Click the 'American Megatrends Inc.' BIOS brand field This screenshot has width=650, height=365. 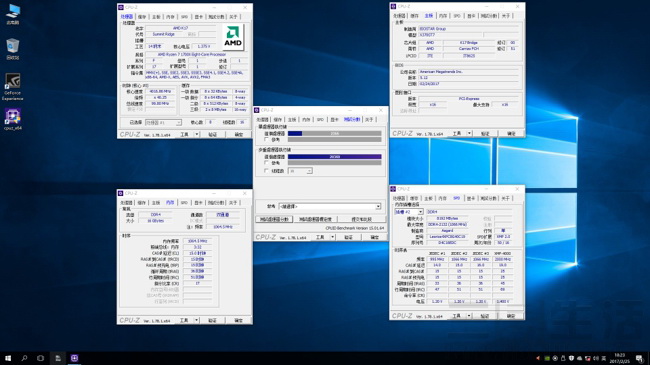[468, 72]
